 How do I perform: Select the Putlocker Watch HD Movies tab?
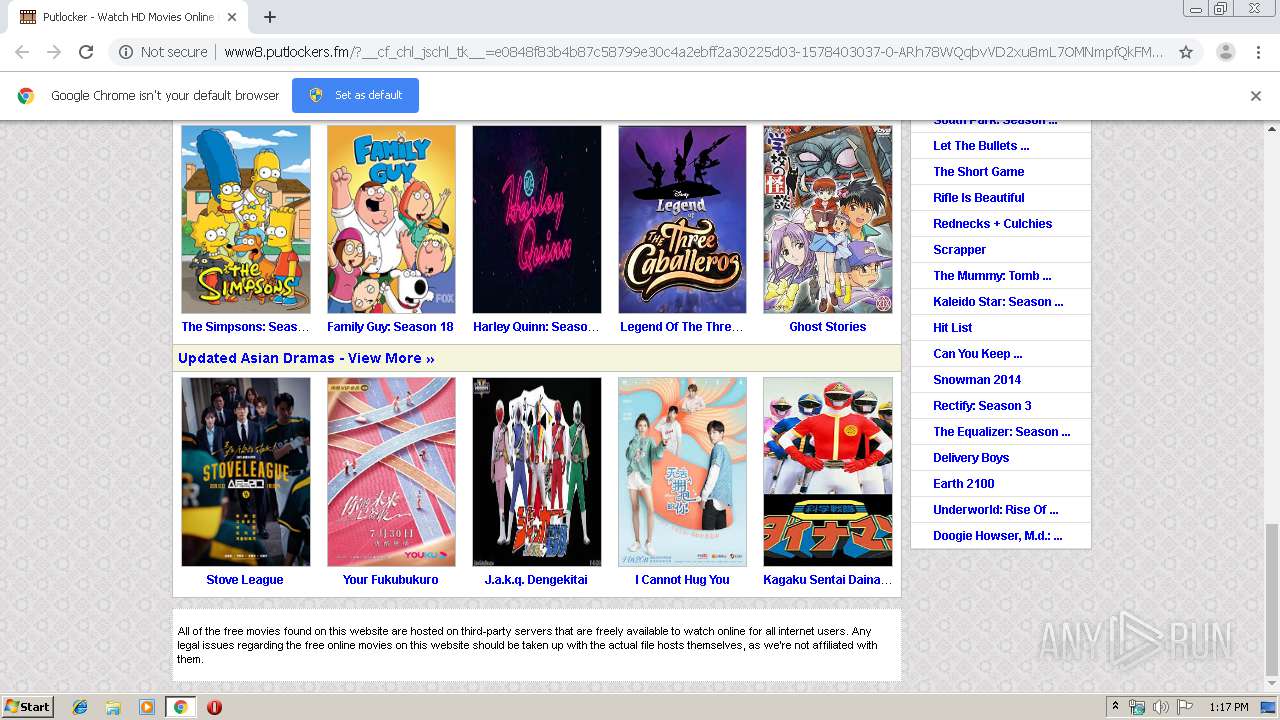point(128,17)
